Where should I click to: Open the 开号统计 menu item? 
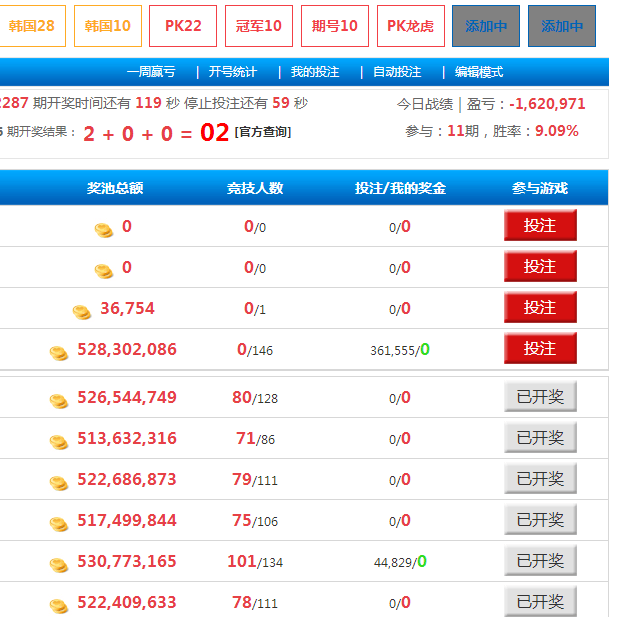tap(233, 72)
